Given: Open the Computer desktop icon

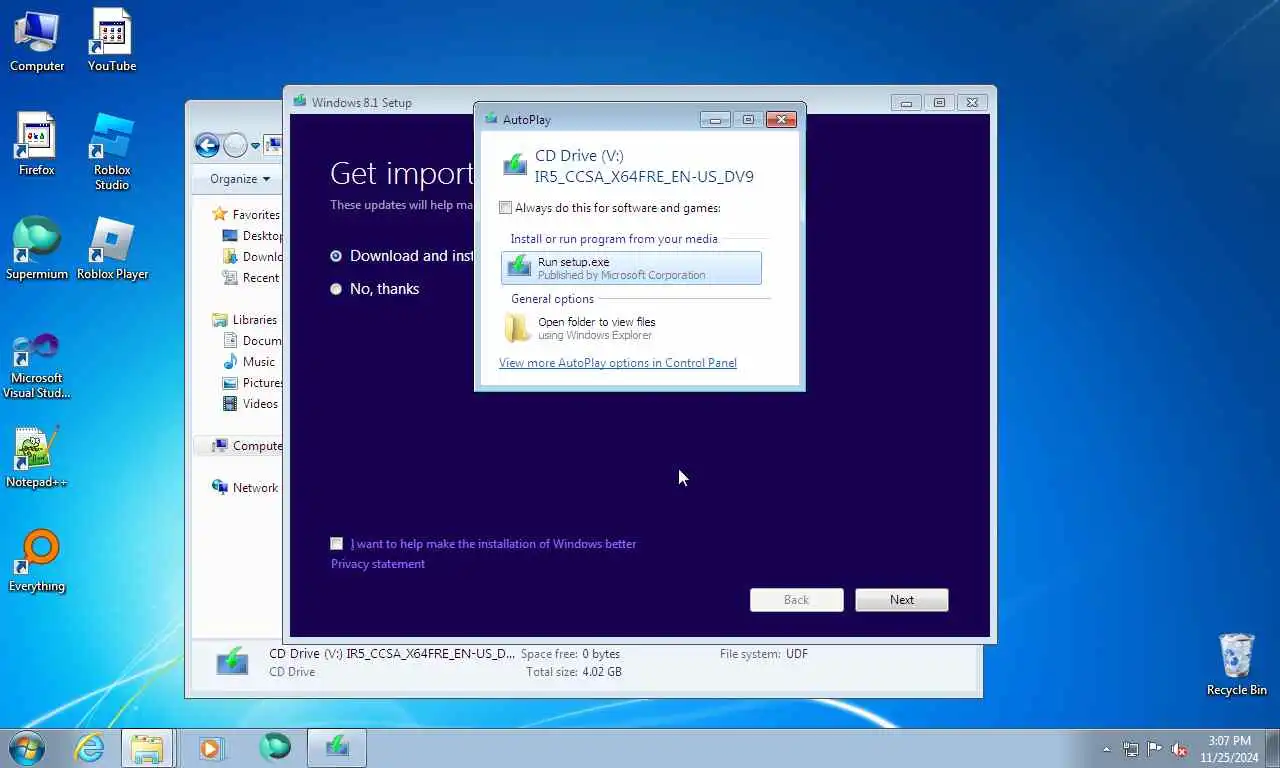Looking at the screenshot, I should [37, 40].
